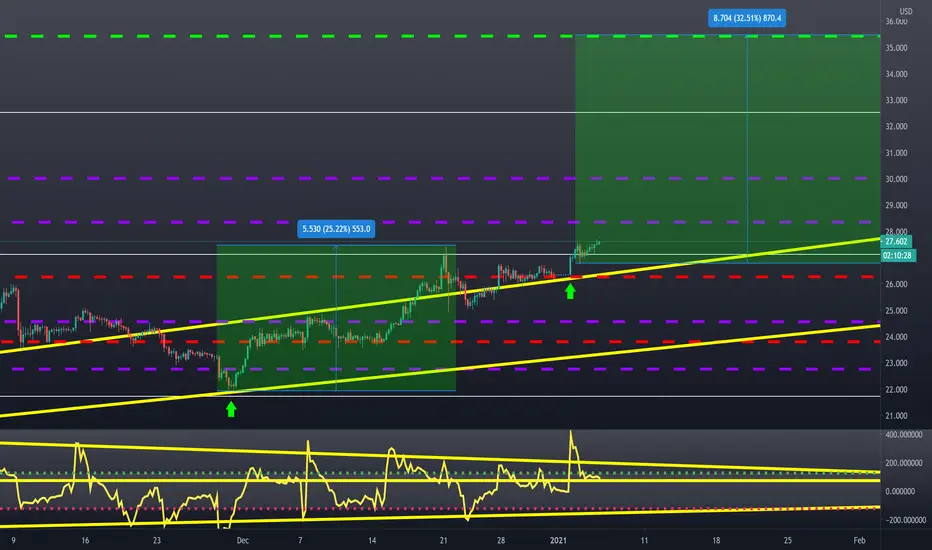932x550 pixels.
Task: Click the 31.000 price axis label
Action: [x=896, y=153]
